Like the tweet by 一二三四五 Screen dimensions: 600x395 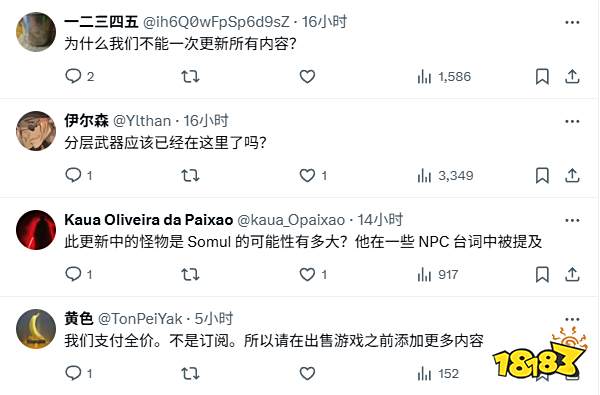point(307,77)
